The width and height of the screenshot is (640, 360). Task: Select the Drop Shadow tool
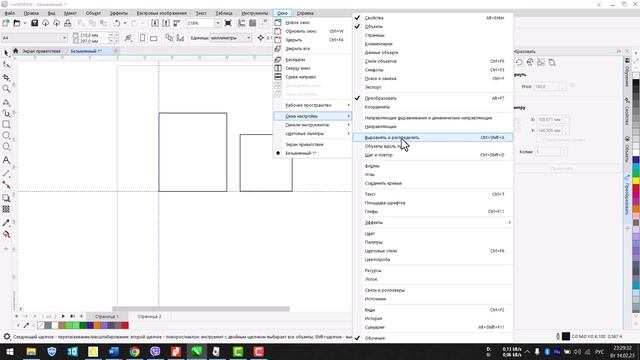(x=6, y=198)
